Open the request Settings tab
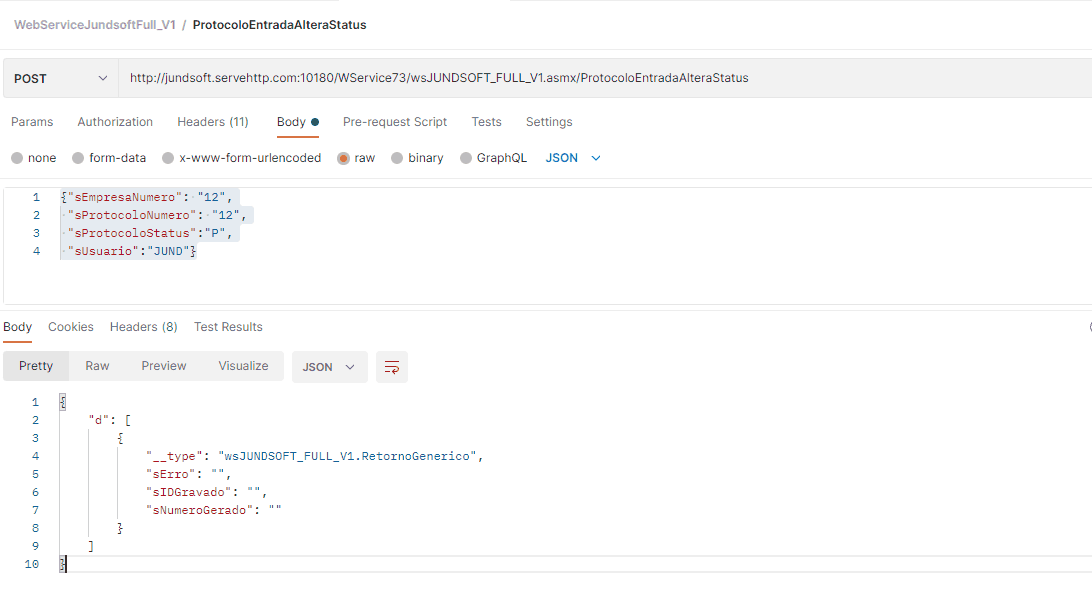 (549, 122)
